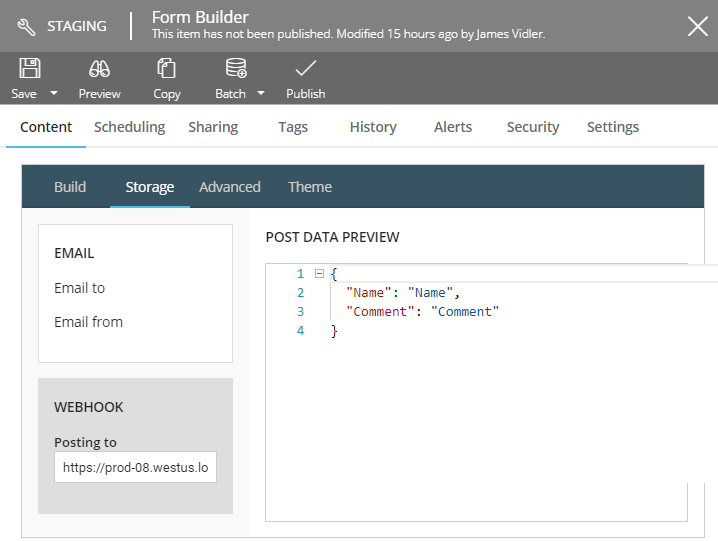718x541 pixels.
Task: Open the Scheduling tab
Action: [x=130, y=127]
